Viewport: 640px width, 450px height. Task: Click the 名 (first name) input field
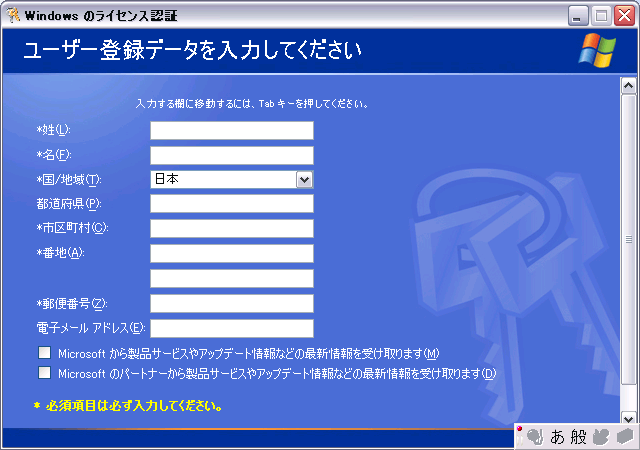232,155
